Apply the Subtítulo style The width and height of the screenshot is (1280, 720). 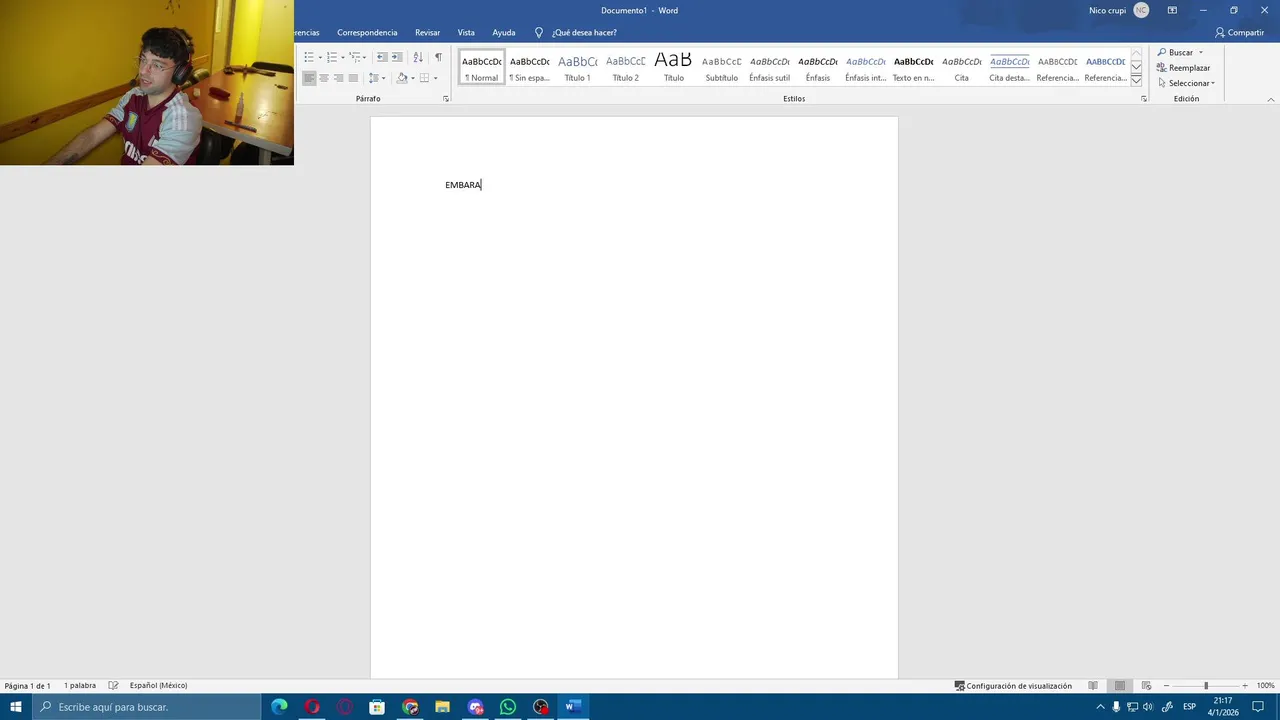pos(722,67)
